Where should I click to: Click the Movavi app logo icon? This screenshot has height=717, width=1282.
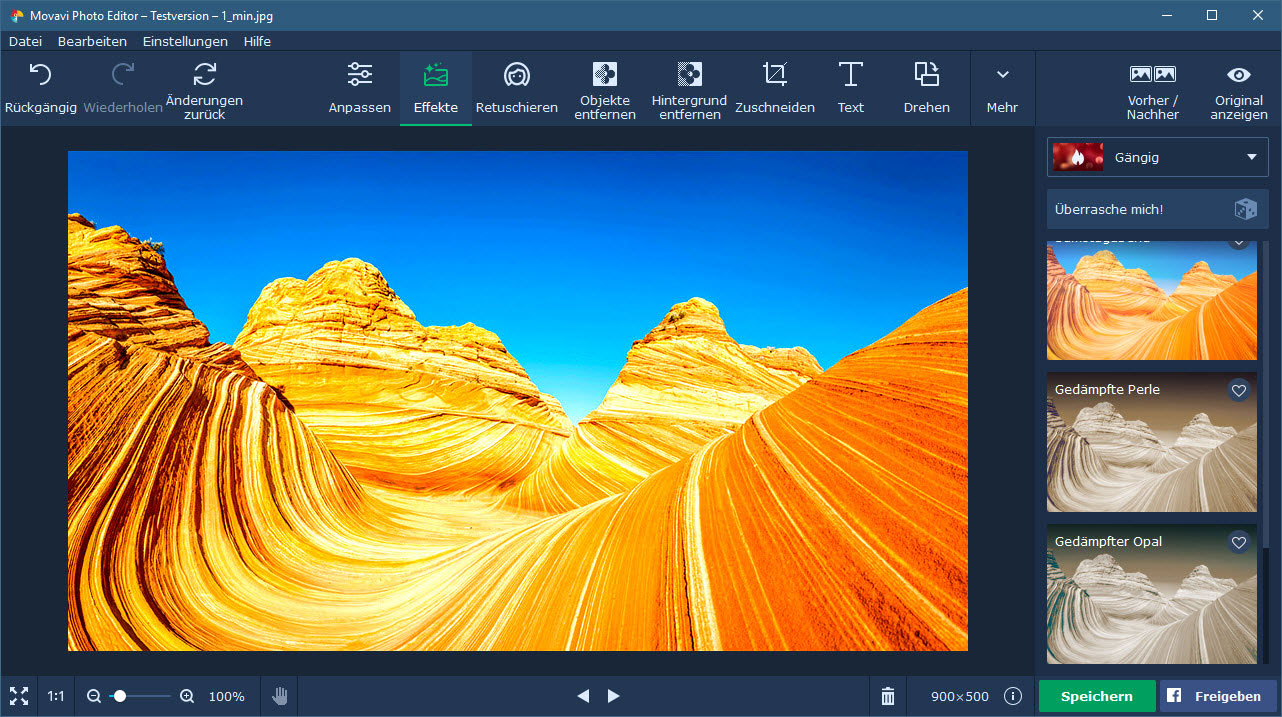point(17,15)
